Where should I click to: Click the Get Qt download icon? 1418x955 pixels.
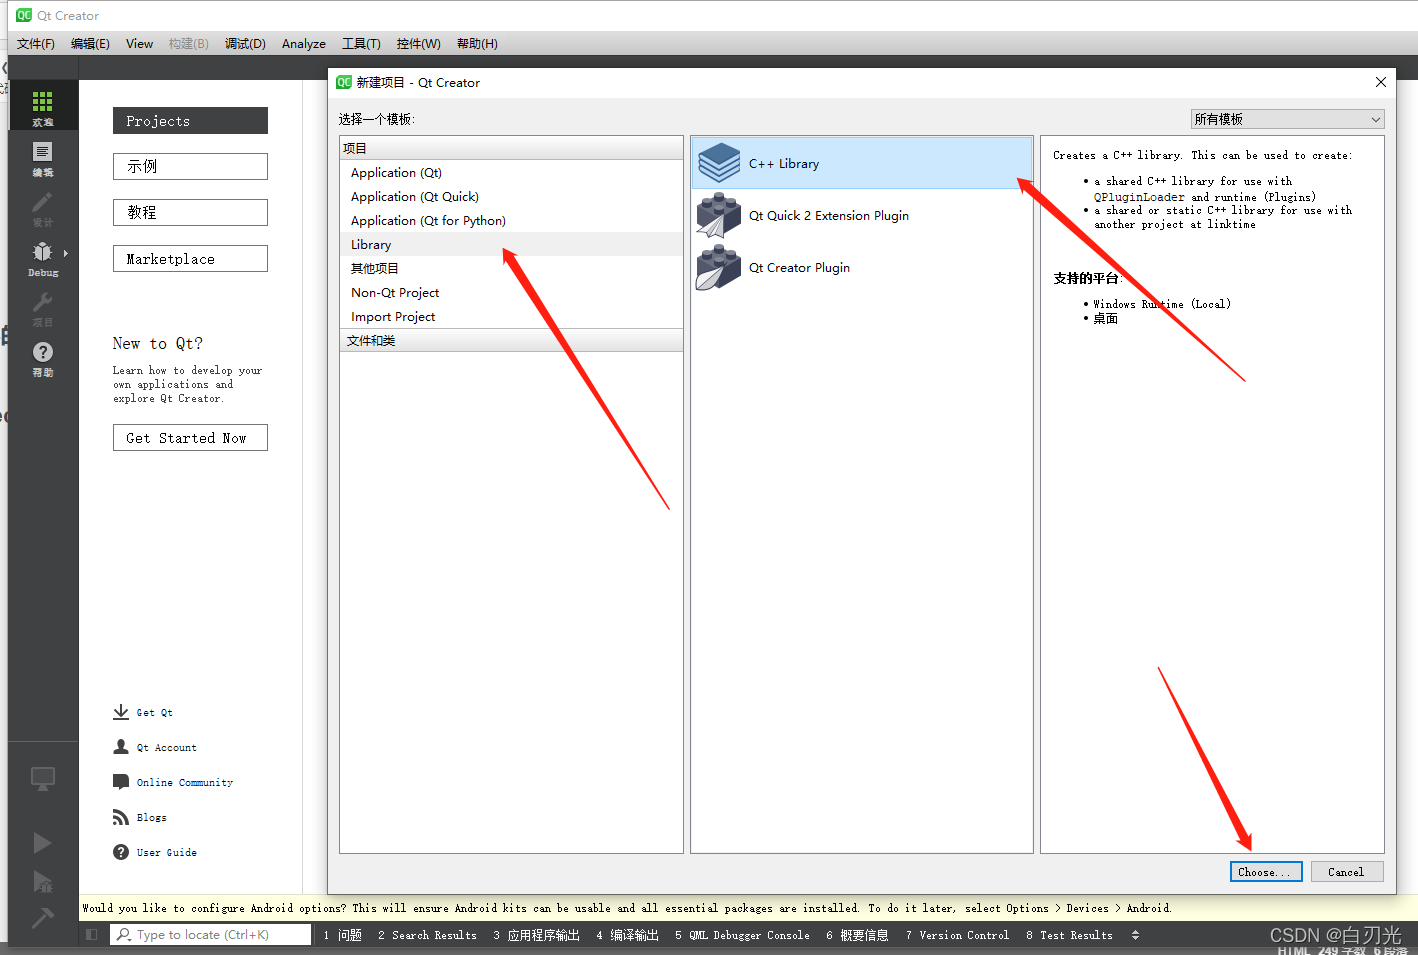[x=121, y=712]
